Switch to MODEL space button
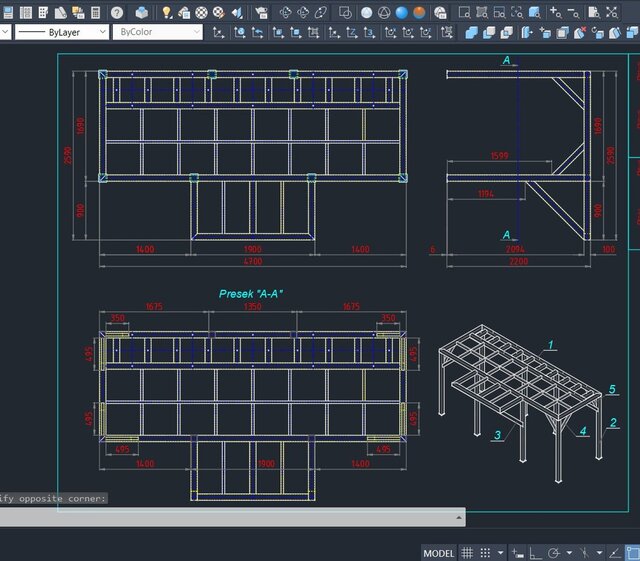This screenshot has width=640, height=561. point(438,553)
